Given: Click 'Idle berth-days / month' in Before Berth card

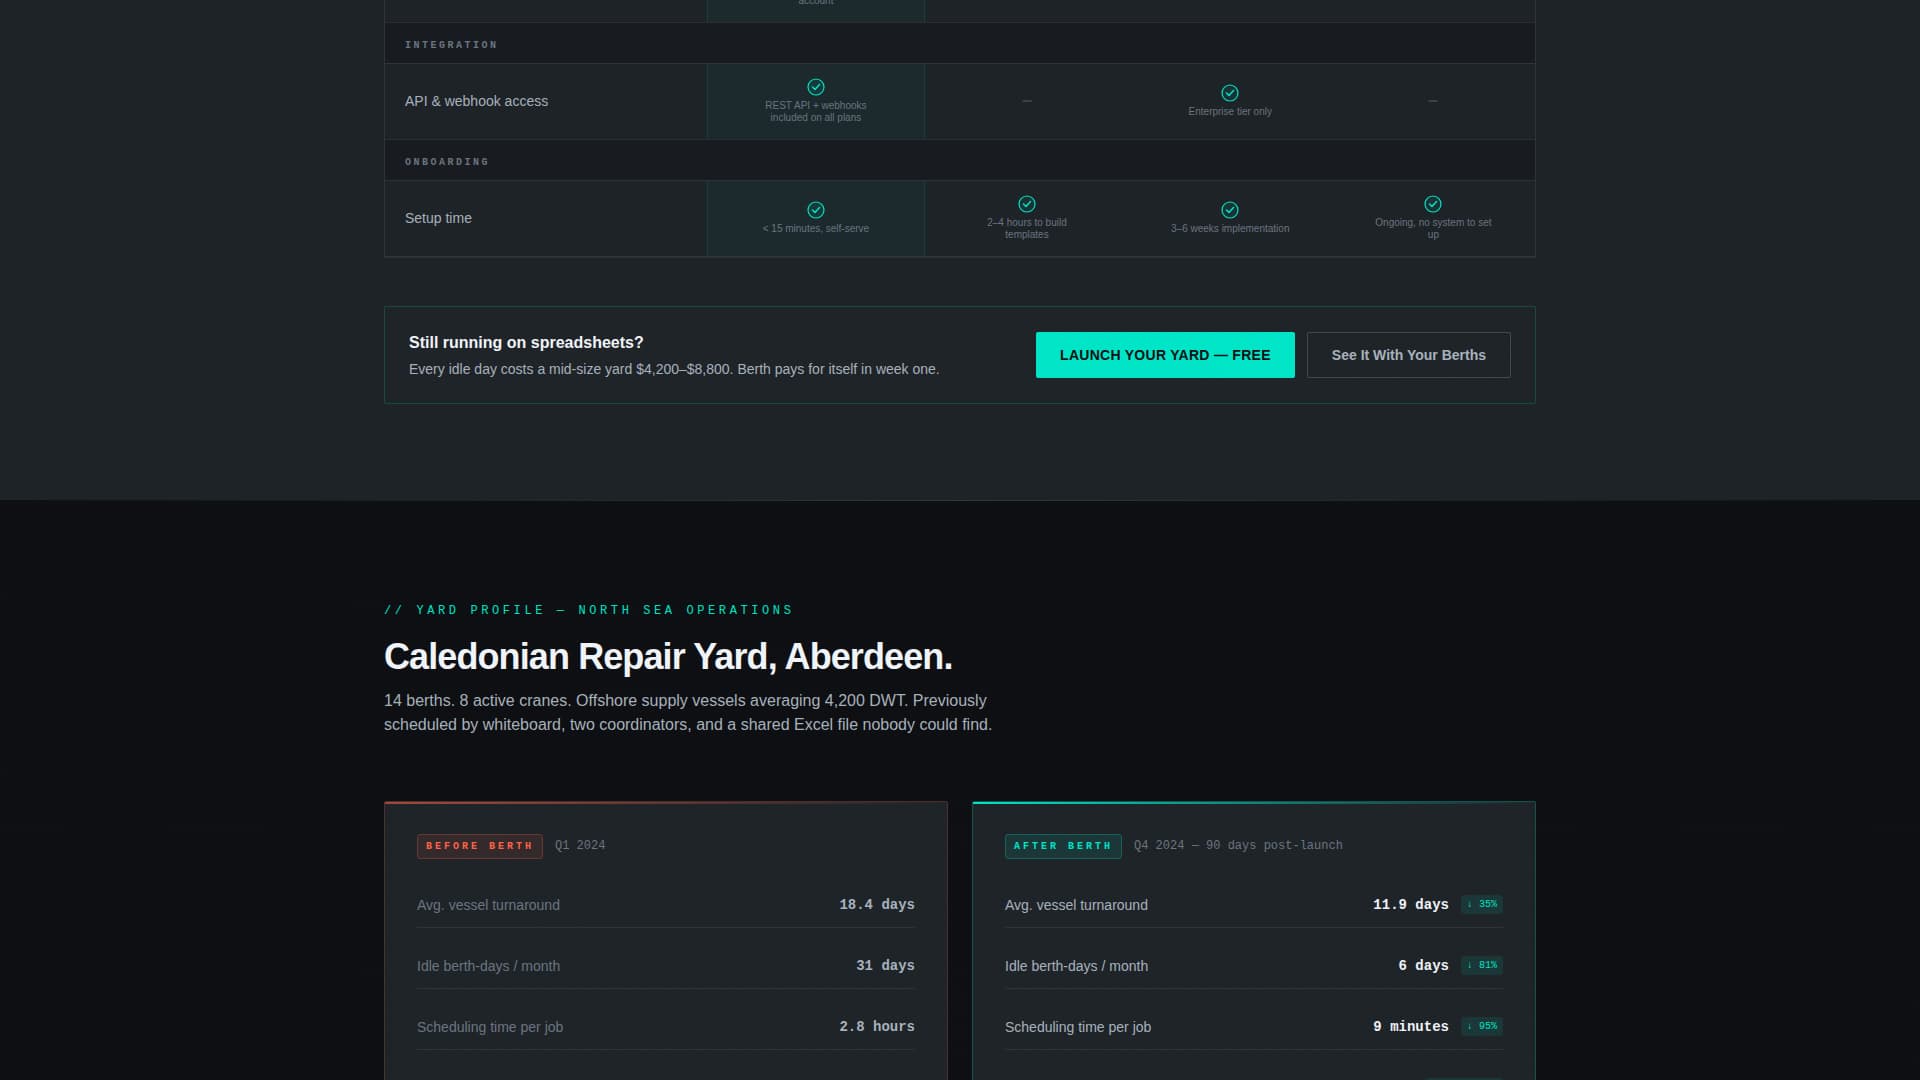Looking at the screenshot, I should pyautogui.click(x=488, y=966).
